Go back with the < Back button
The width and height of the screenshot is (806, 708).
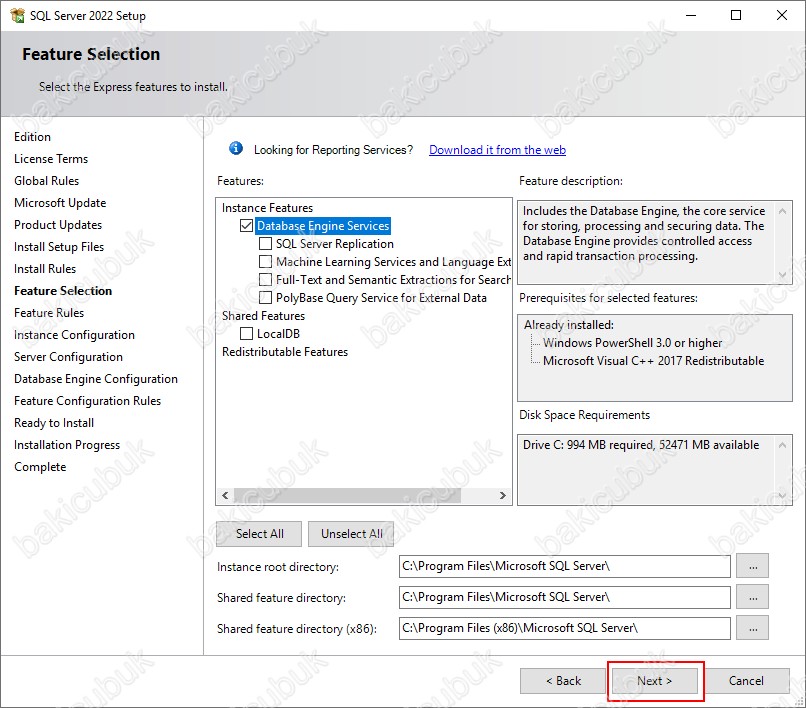(x=563, y=681)
